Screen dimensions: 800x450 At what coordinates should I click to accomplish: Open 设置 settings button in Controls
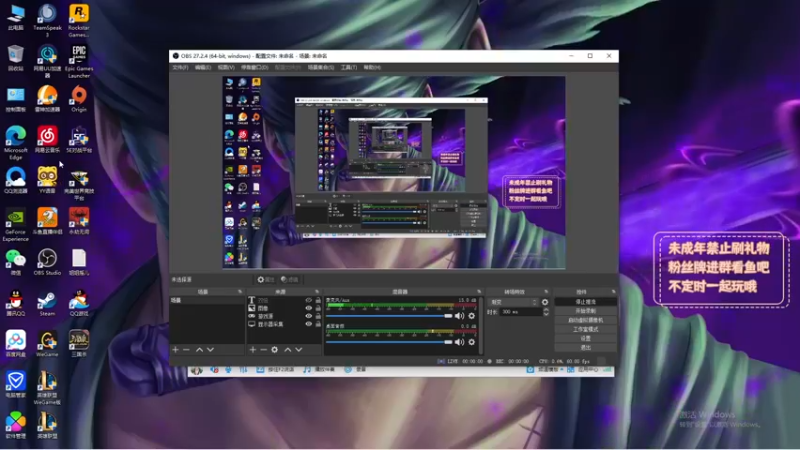click(x=585, y=339)
